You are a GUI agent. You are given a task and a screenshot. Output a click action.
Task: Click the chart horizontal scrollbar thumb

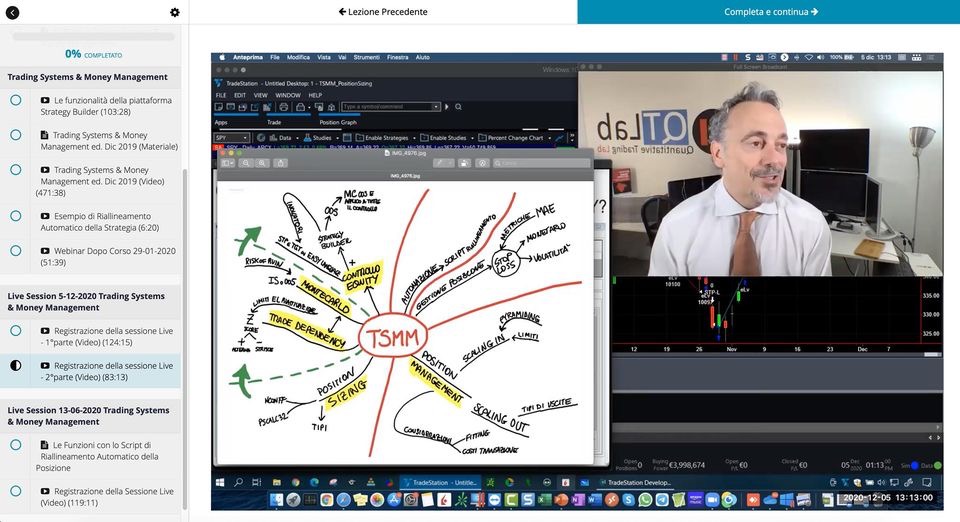coord(931,354)
